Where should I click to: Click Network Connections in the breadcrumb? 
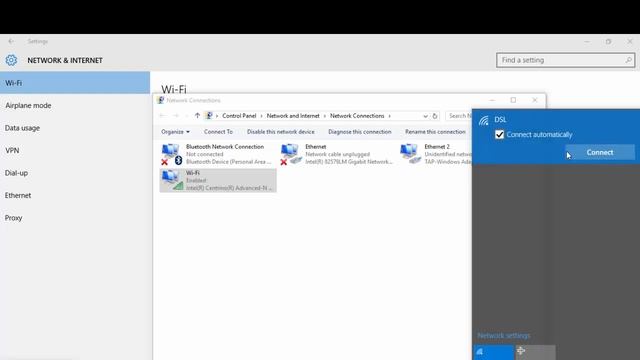coord(357,116)
